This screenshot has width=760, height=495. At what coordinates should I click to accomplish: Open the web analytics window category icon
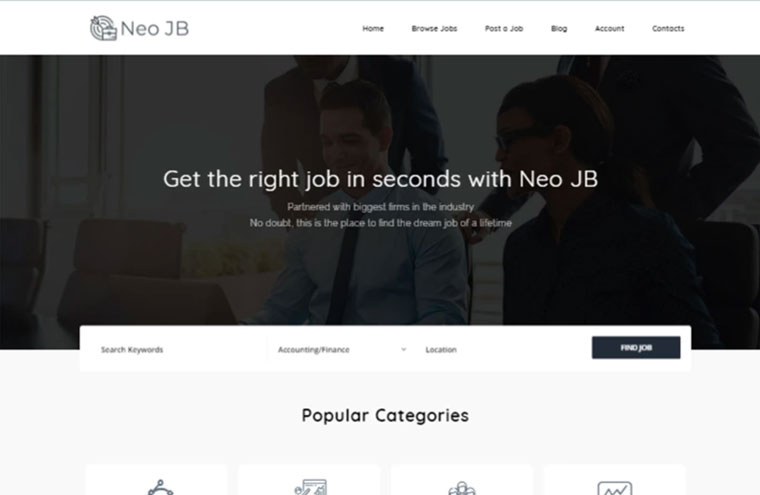311,487
